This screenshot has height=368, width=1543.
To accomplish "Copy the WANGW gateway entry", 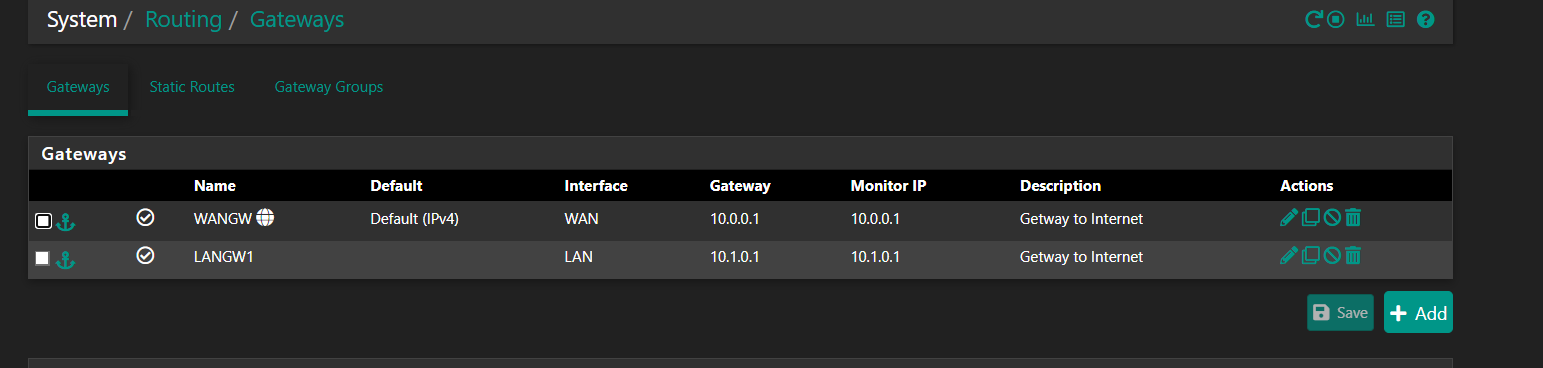I will (x=1311, y=217).
